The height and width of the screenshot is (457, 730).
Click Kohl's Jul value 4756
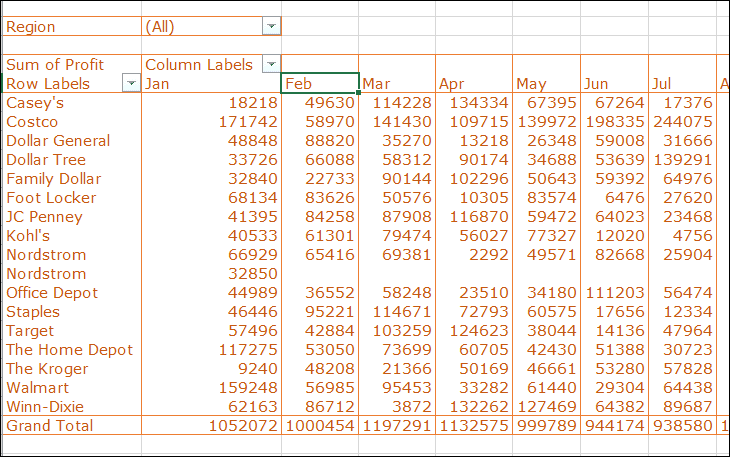point(692,236)
